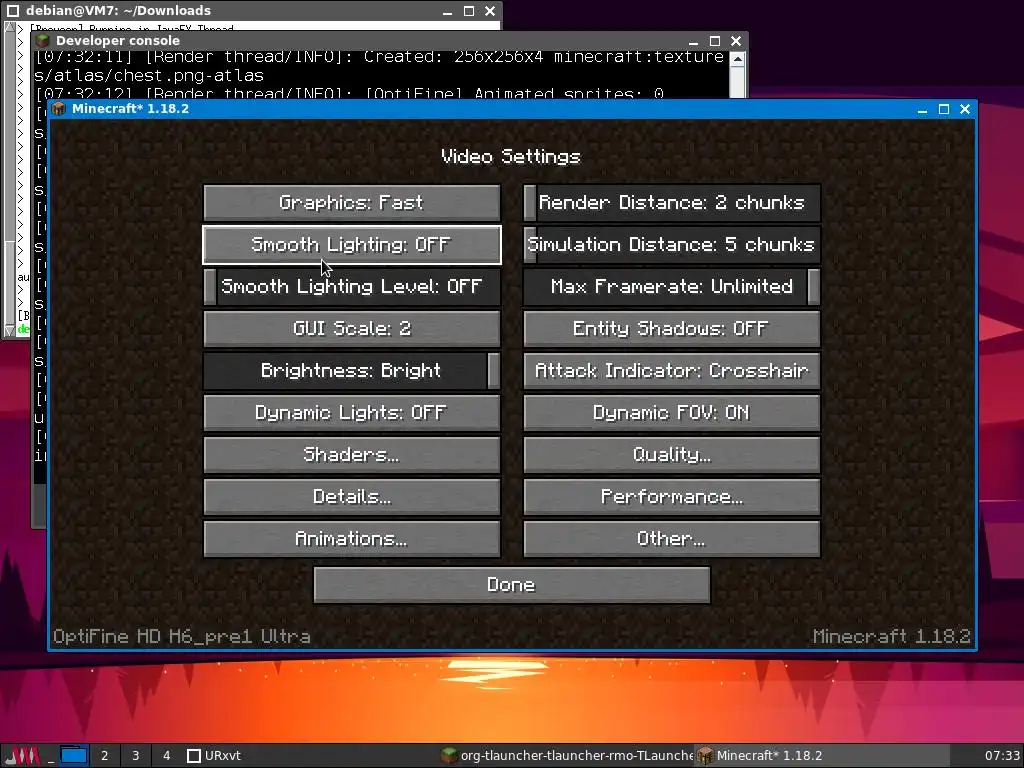Open the Shaders... settings
1024x768 pixels.
(x=352, y=455)
